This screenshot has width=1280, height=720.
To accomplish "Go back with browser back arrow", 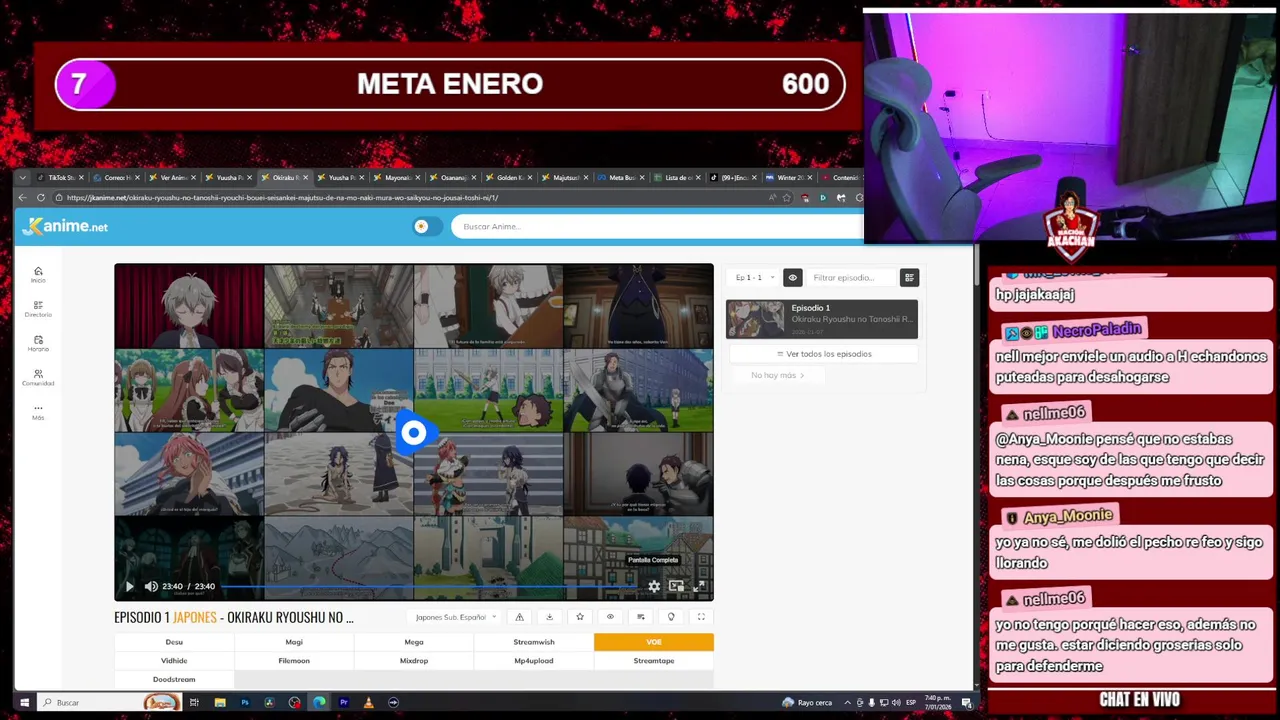I will coord(22,198).
